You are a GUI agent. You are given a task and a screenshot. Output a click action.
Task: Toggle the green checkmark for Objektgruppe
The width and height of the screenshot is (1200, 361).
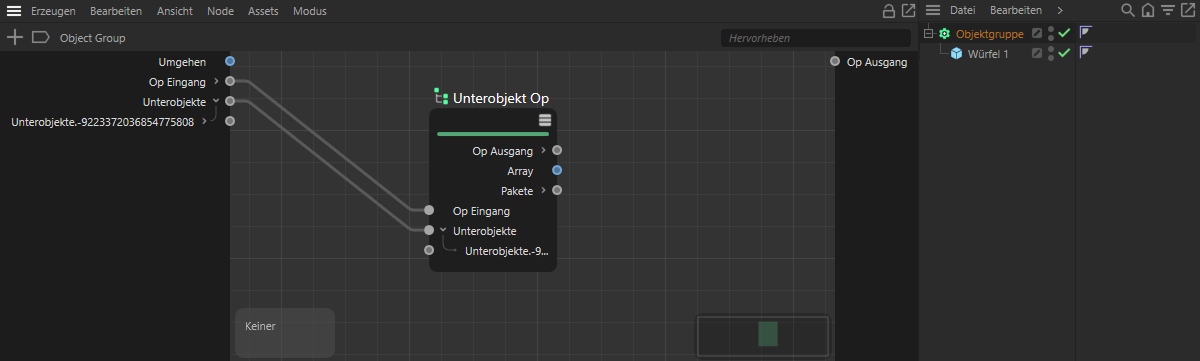[x=1064, y=33]
